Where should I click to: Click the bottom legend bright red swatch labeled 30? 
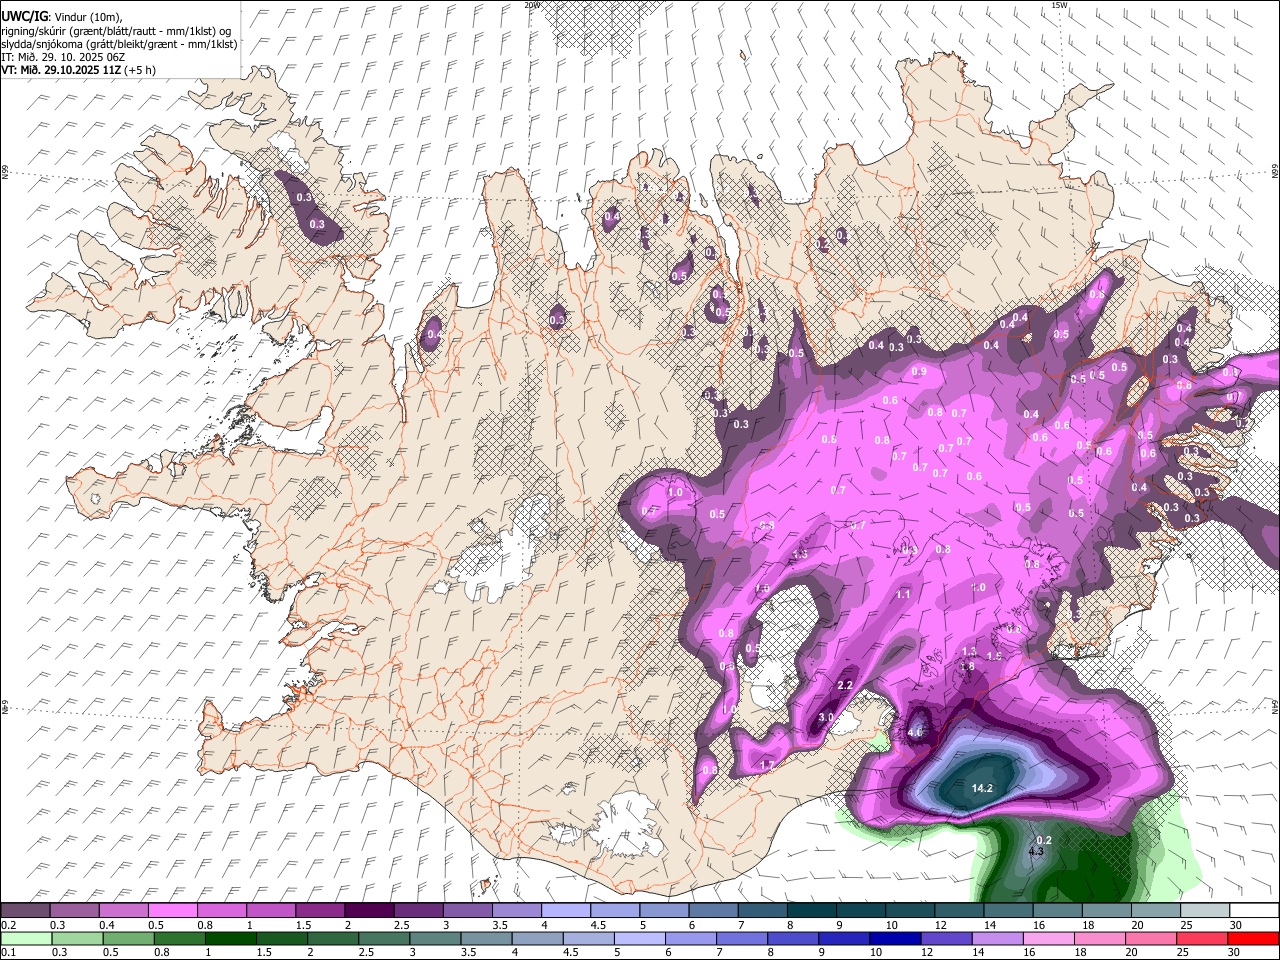point(1253,938)
